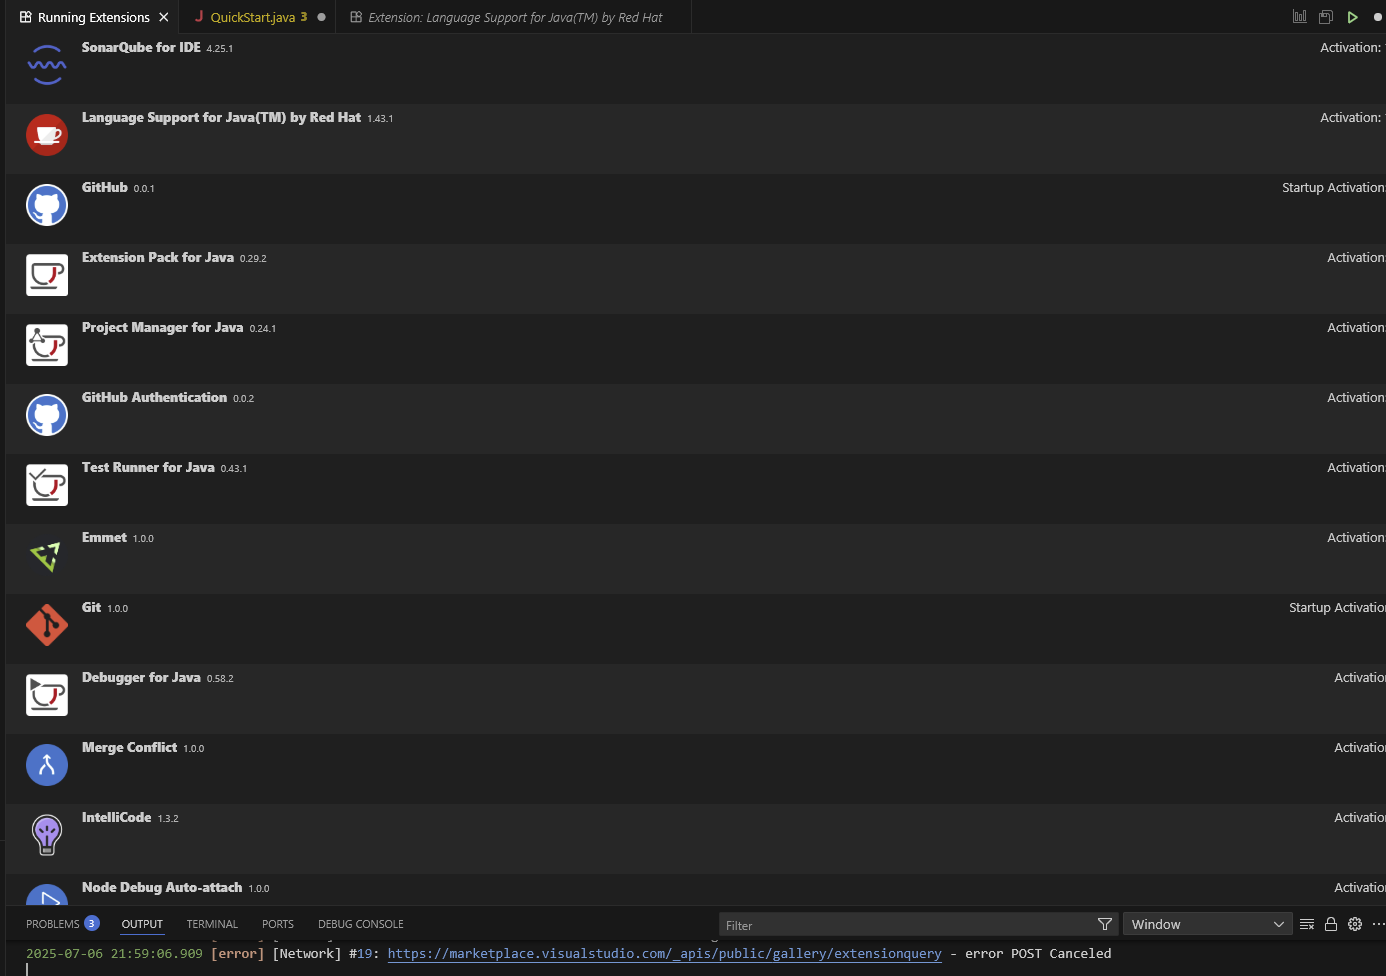Image resolution: width=1386 pixels, height=976 pixels.
Task: Select Language Support for Java(TM) by Red Hat
Action: coord(221,117)
